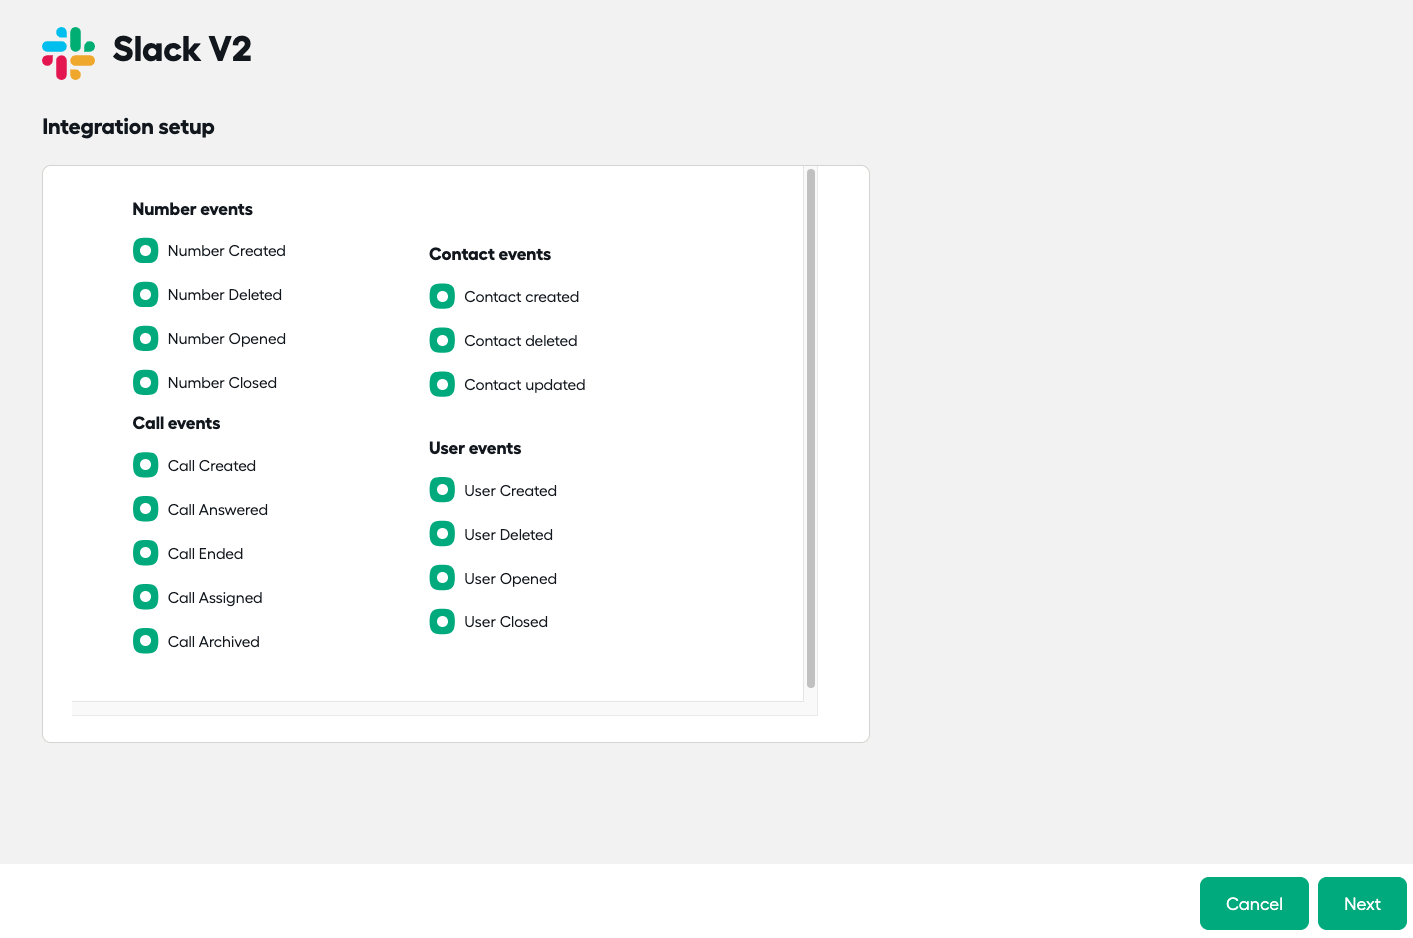Select the Contact events heading
Viewport: 1413px width, 938px height.
tap(490, 254)
